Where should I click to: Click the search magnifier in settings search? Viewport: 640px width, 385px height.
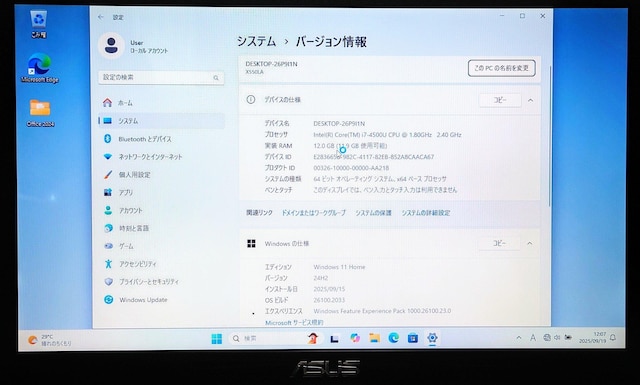[216, 78]
